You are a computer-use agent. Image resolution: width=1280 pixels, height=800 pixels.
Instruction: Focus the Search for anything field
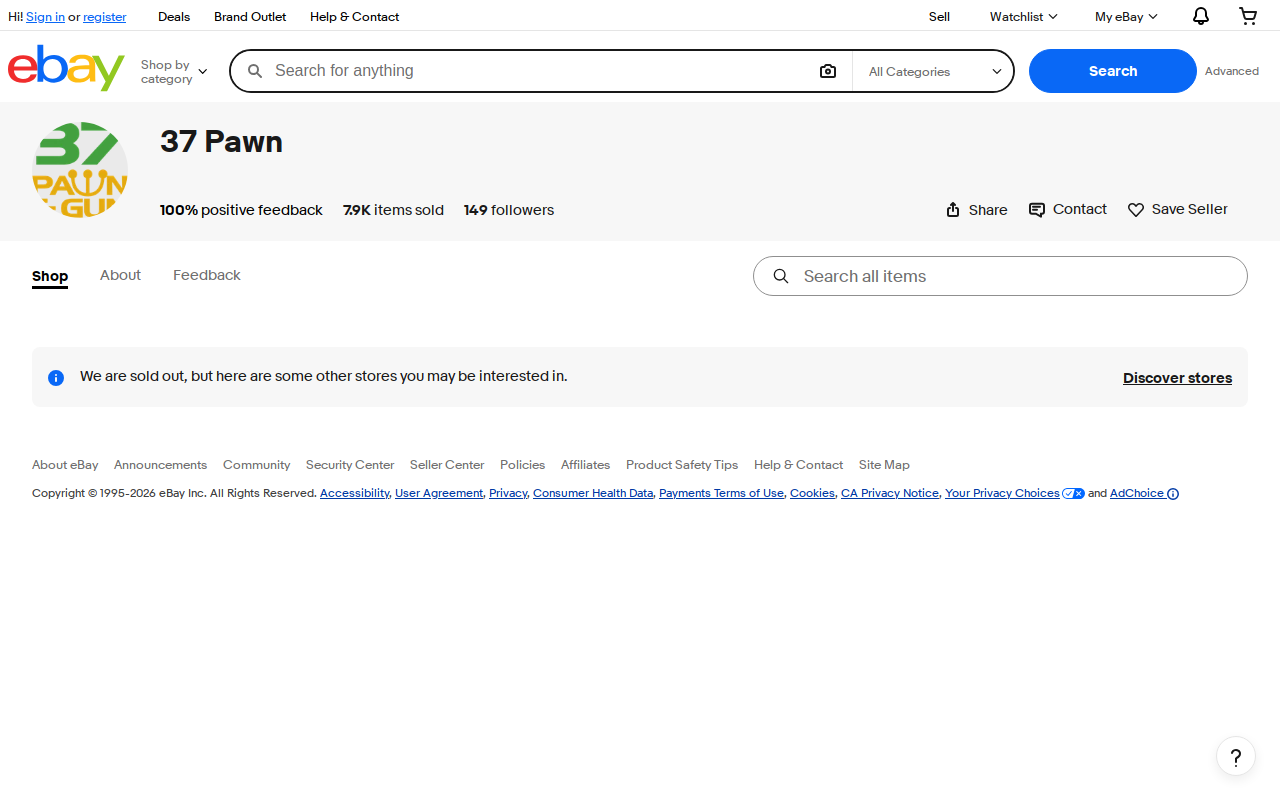pyautogui.click(x=540, y=71)
